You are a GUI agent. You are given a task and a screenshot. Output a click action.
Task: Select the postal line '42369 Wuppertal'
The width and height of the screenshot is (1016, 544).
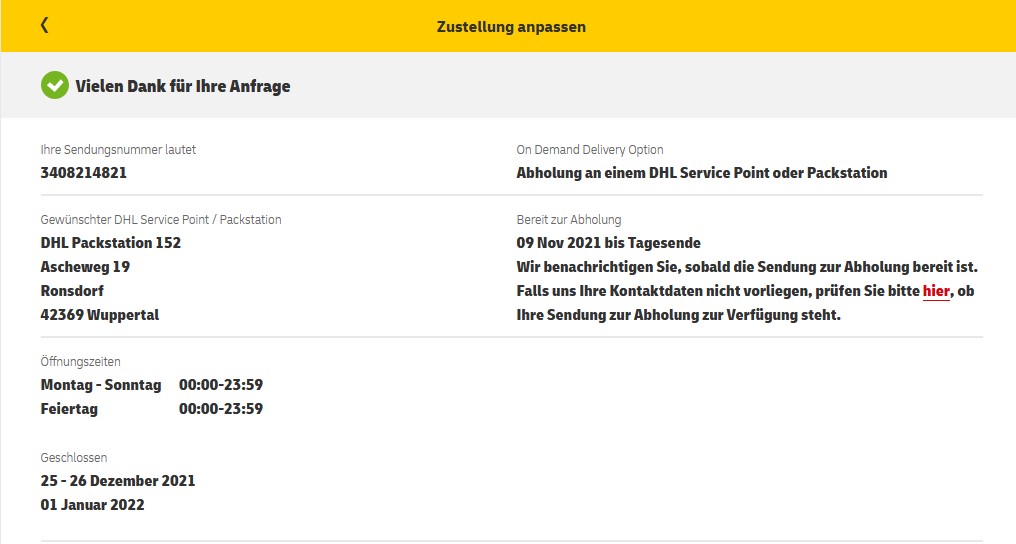pos(100,315)
